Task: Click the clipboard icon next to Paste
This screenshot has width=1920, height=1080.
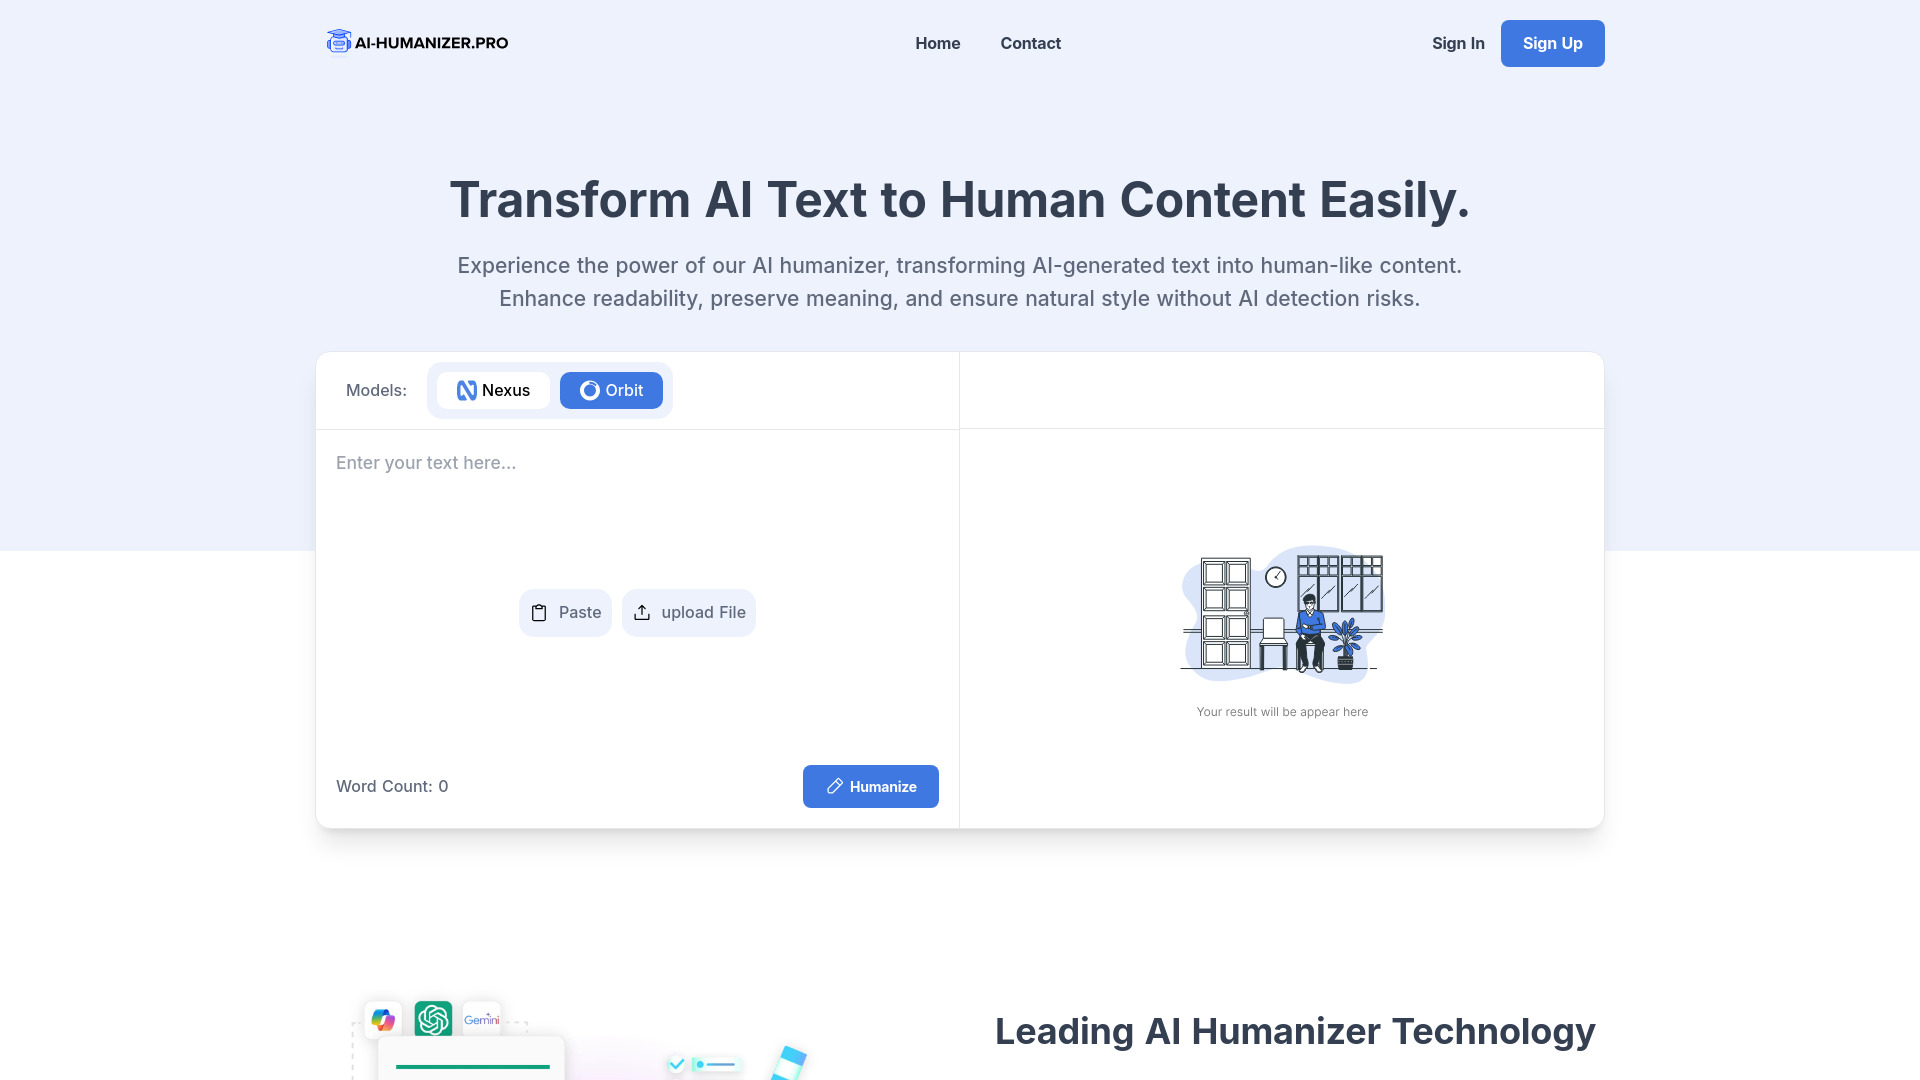Action: pos(539,612)
